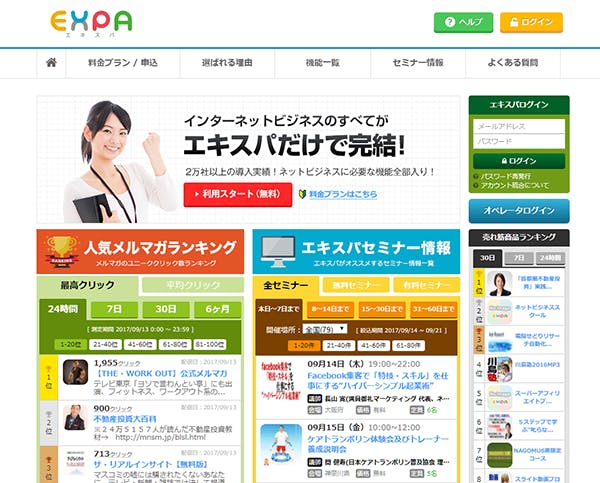Screen dimensions: 600x483
Task: Select the 31〜60日まで seminar tab
Action: (x=434, y=309)
